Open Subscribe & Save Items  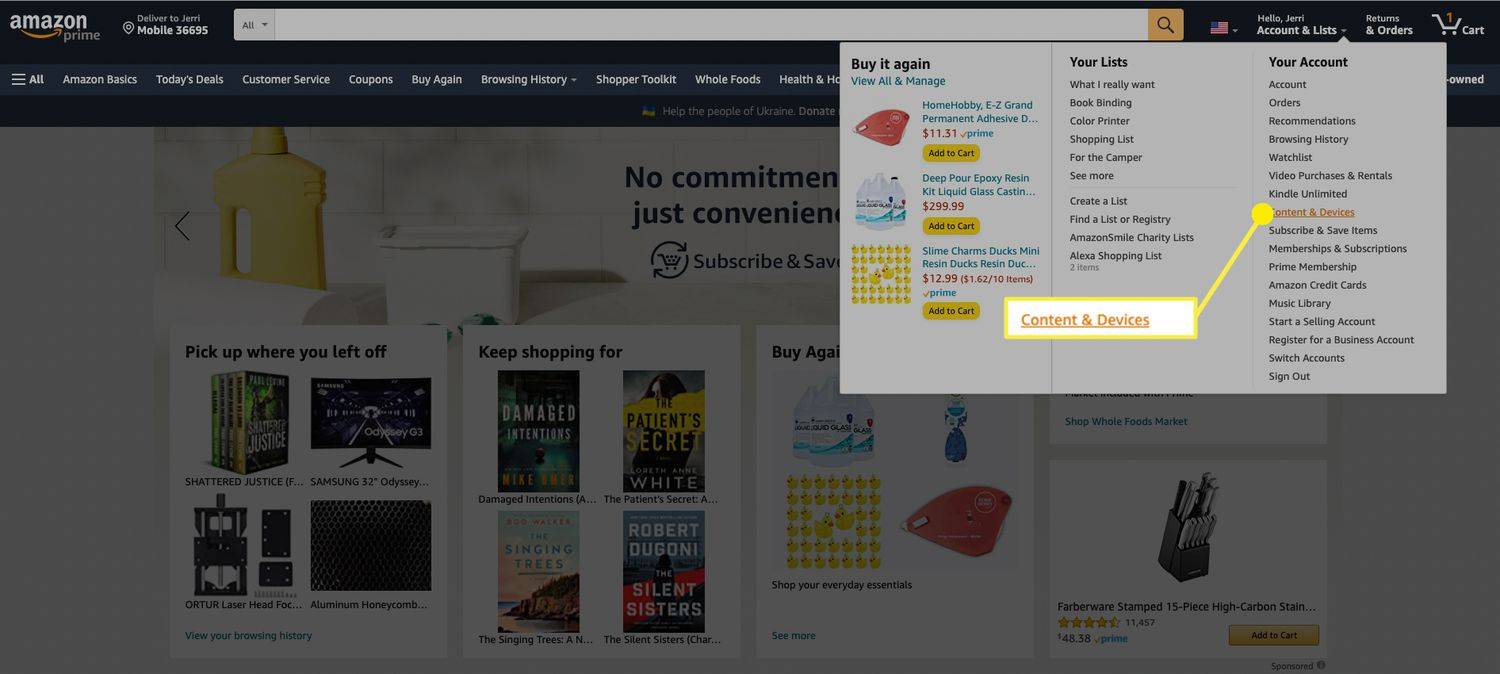tap(1323, 230)
